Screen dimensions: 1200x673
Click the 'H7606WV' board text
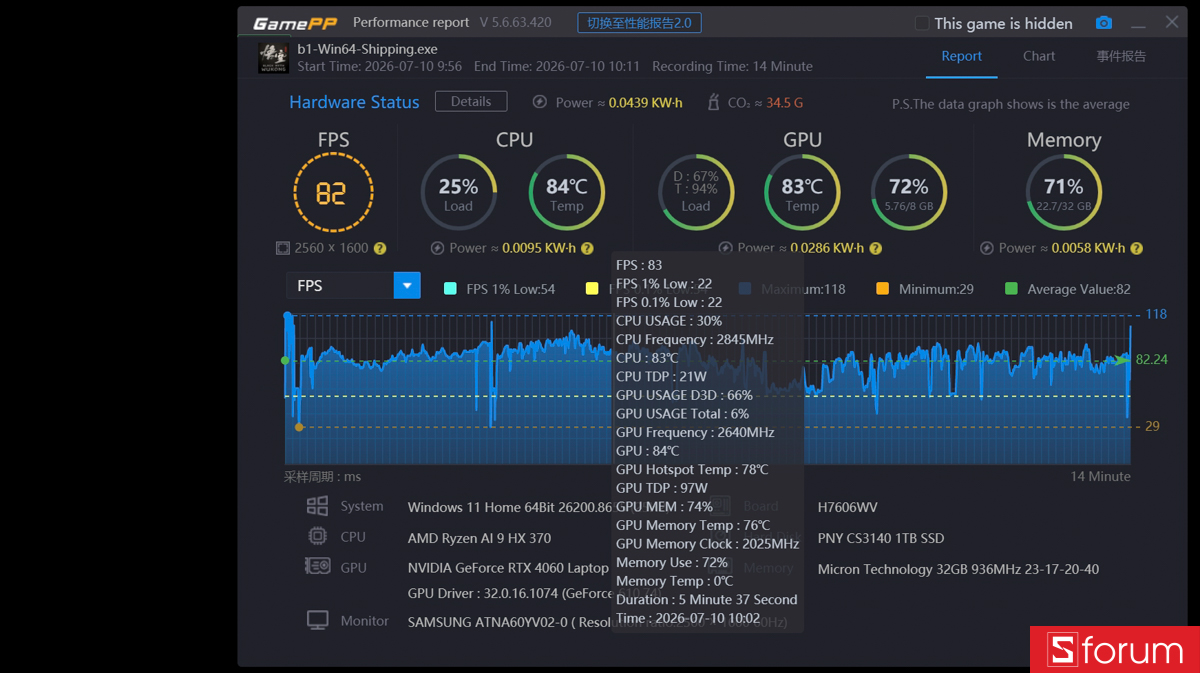[x=847, y=507]
